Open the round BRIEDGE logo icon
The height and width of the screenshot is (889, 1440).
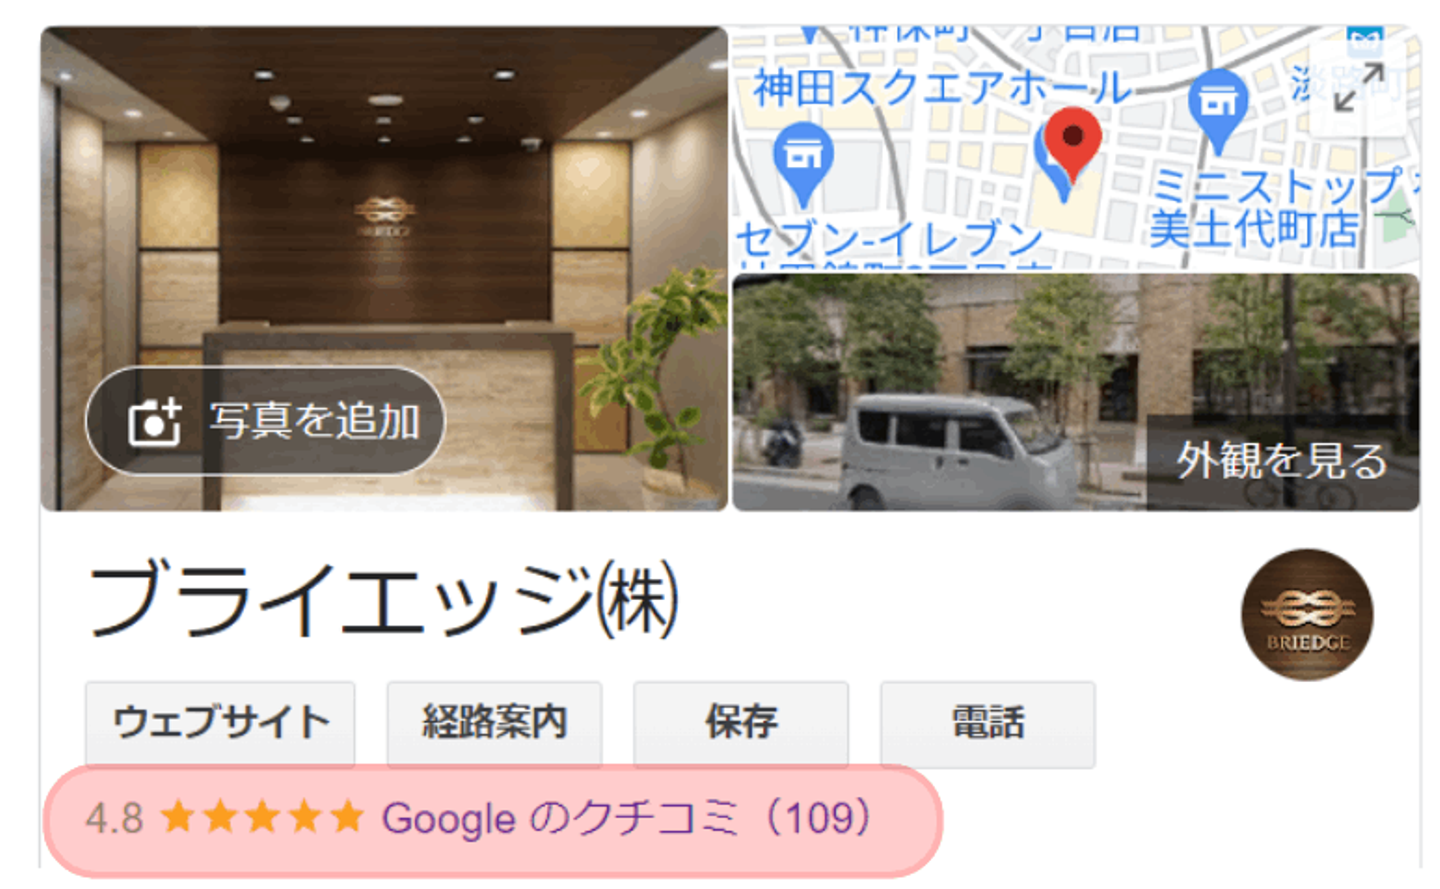click(1307, 614)
